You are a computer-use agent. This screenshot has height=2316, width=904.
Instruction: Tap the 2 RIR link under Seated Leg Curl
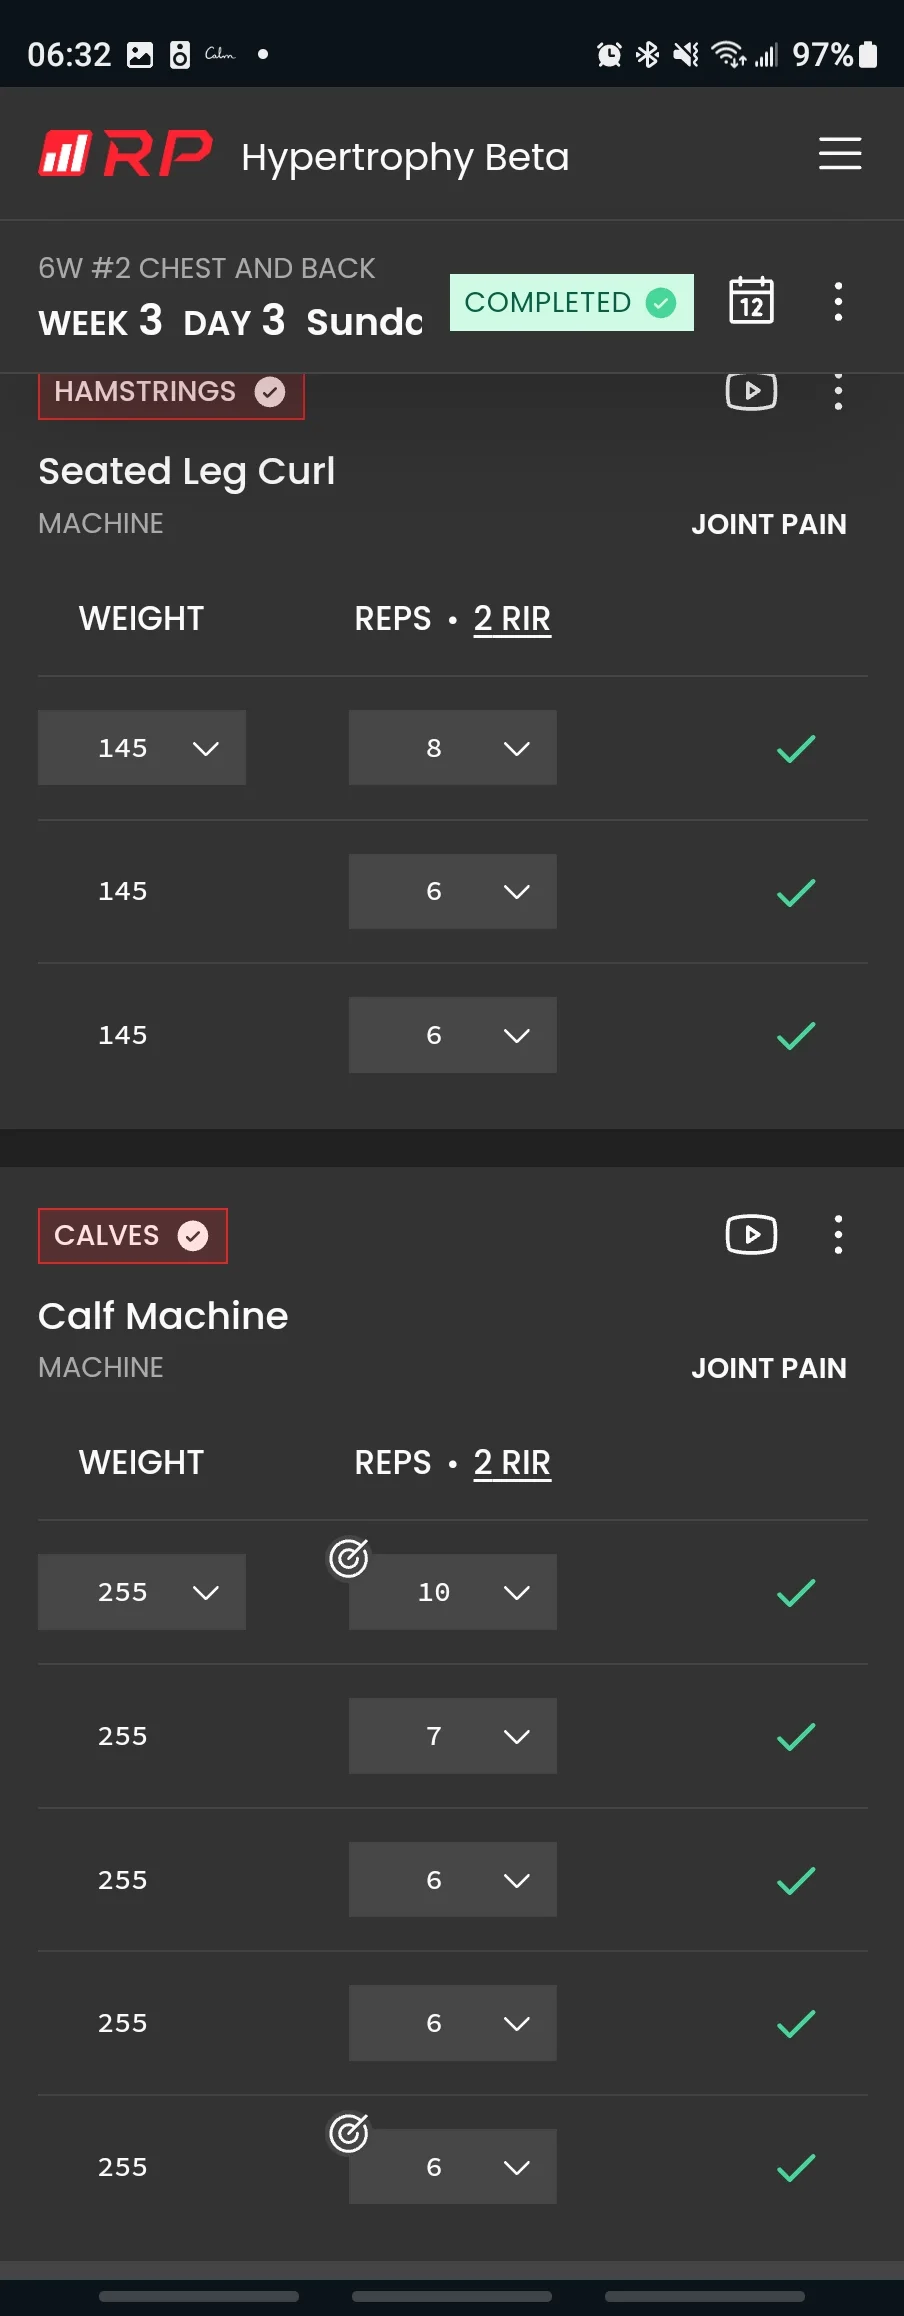(512, 619)
